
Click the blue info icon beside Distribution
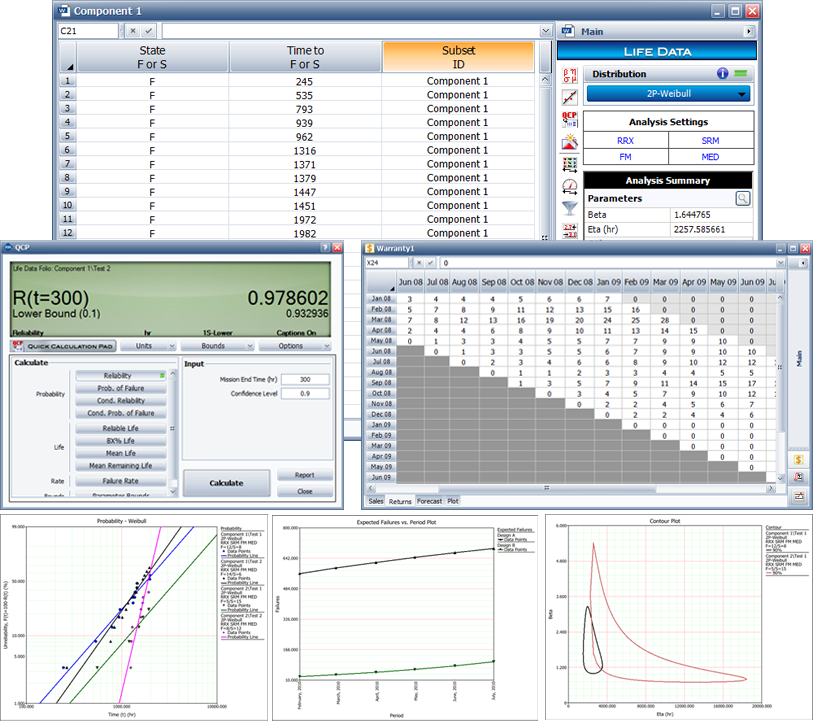[722, 73]
